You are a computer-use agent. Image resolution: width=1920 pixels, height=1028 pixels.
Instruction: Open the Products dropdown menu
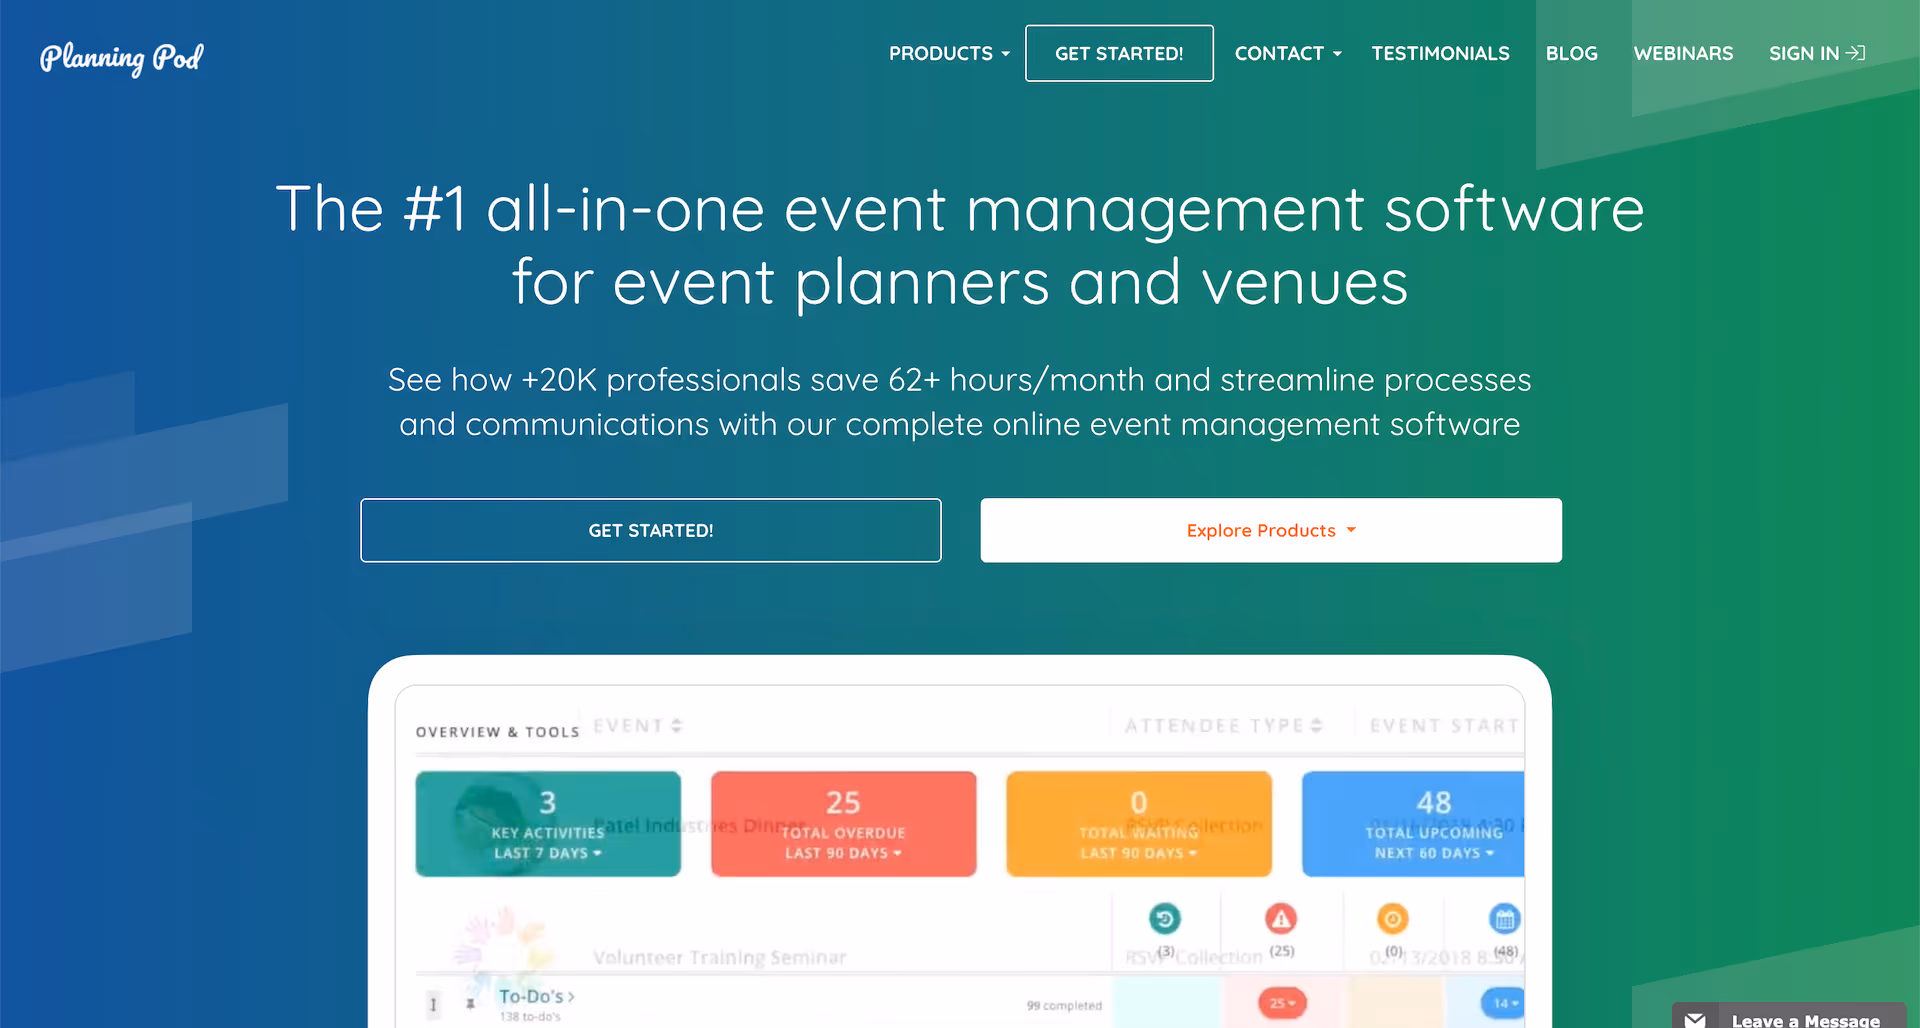(x=949, y=53)
